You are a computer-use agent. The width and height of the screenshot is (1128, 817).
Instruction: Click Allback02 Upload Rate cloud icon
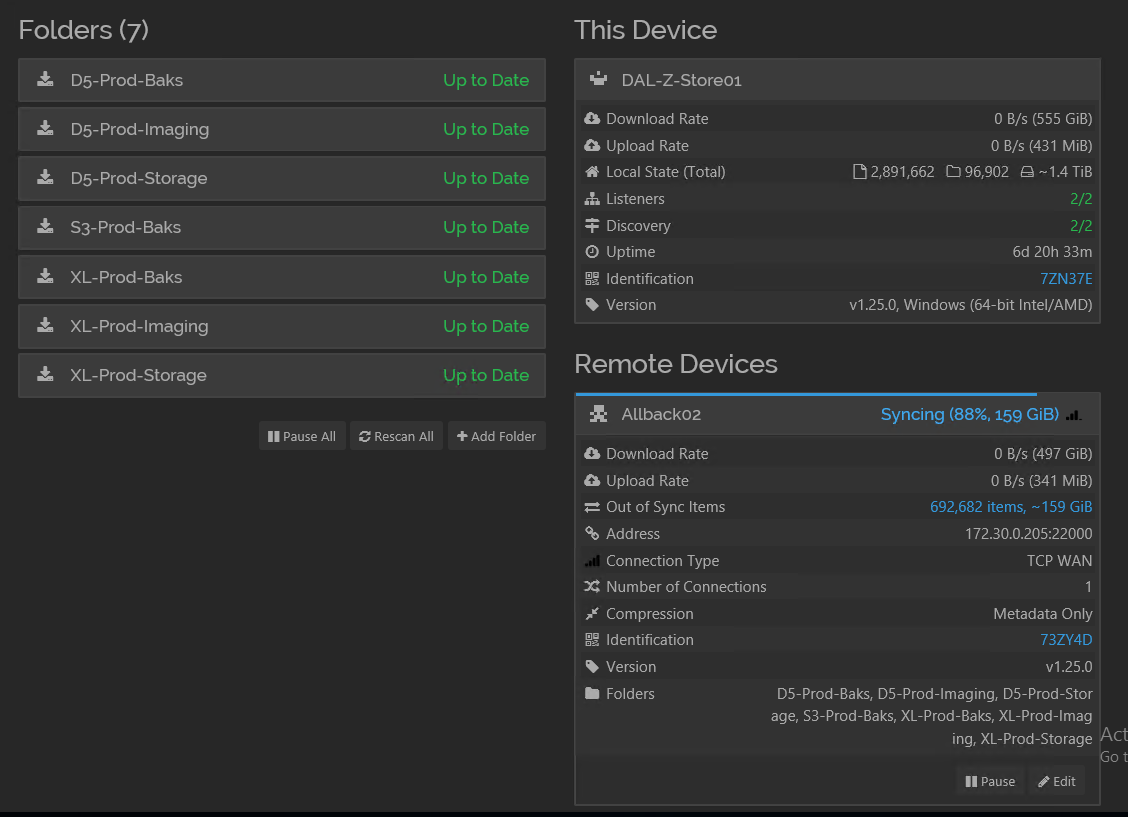pyautogui.click(x=592, y=480)
